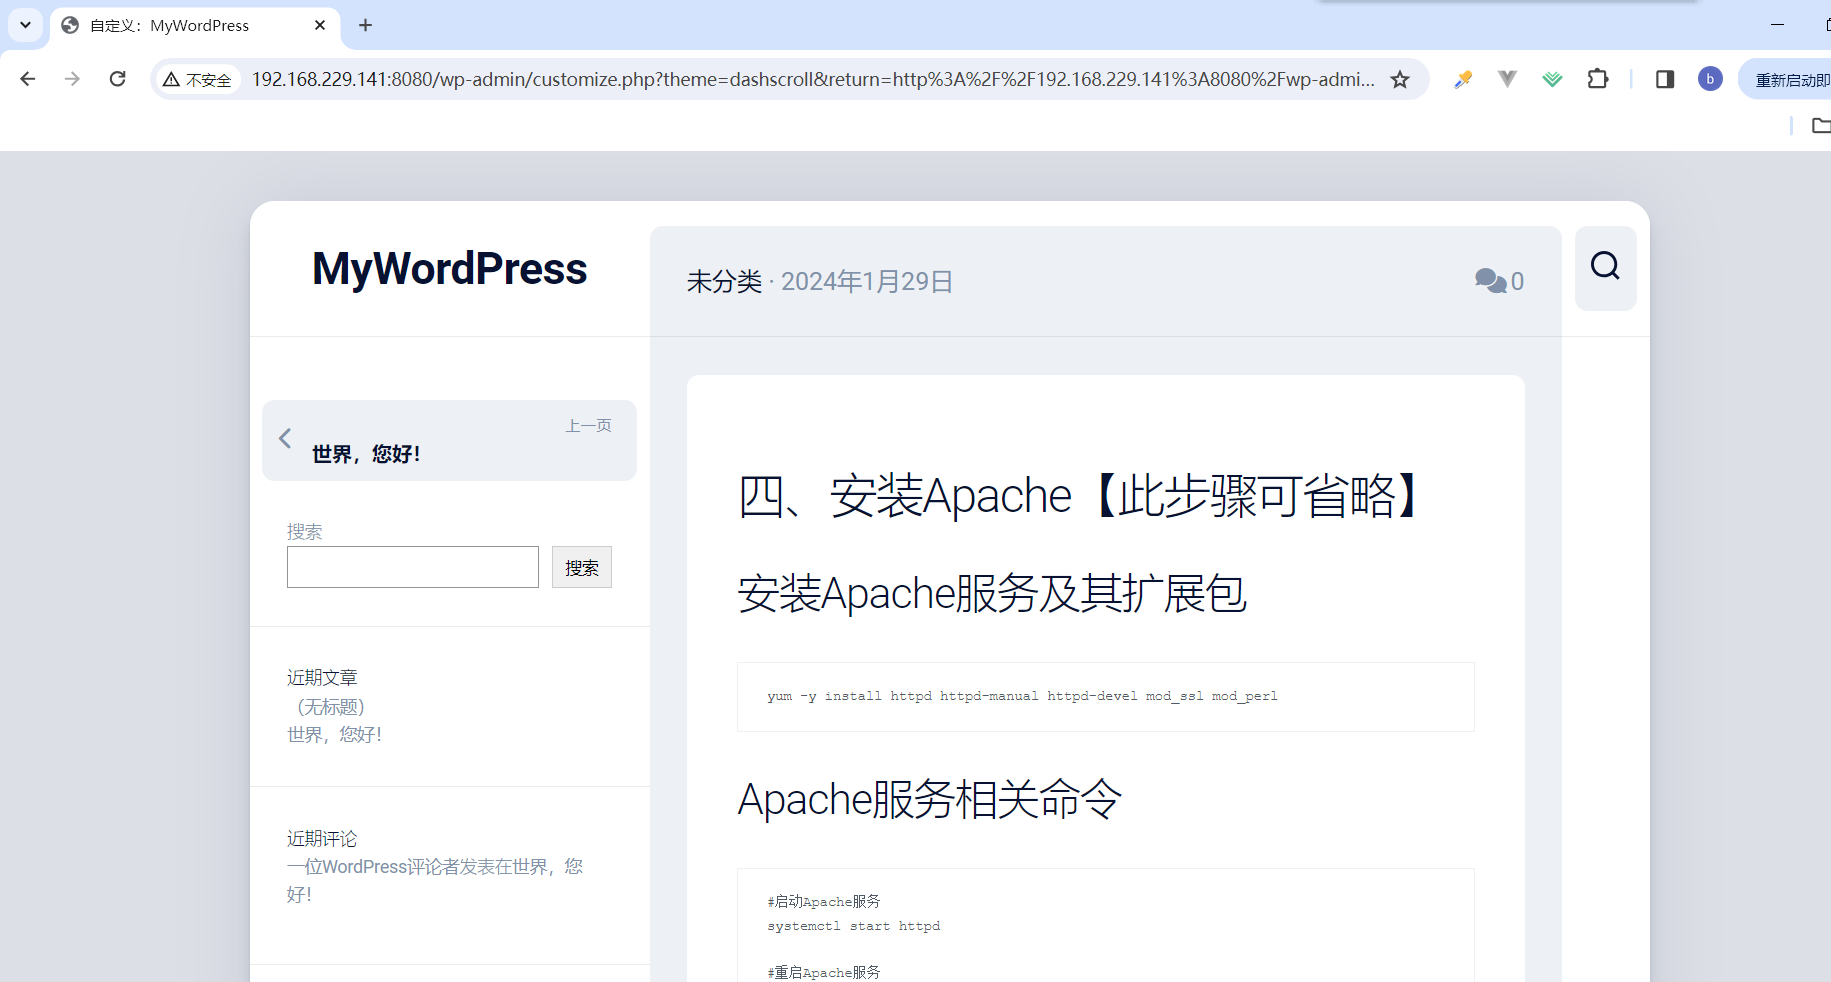Screen dimensions: 1831x982
Task: Open the tab search dropdown chevron
Action: coord(25,25)
